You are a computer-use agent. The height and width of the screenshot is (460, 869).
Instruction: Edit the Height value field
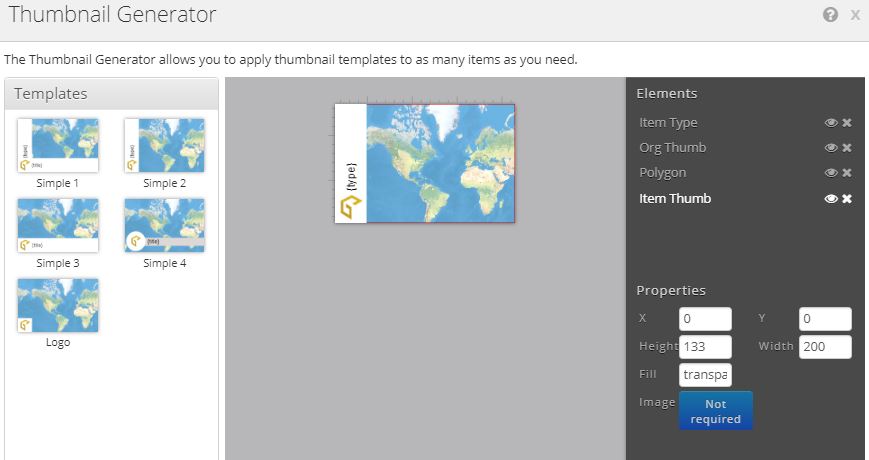[x=704, y=347]
